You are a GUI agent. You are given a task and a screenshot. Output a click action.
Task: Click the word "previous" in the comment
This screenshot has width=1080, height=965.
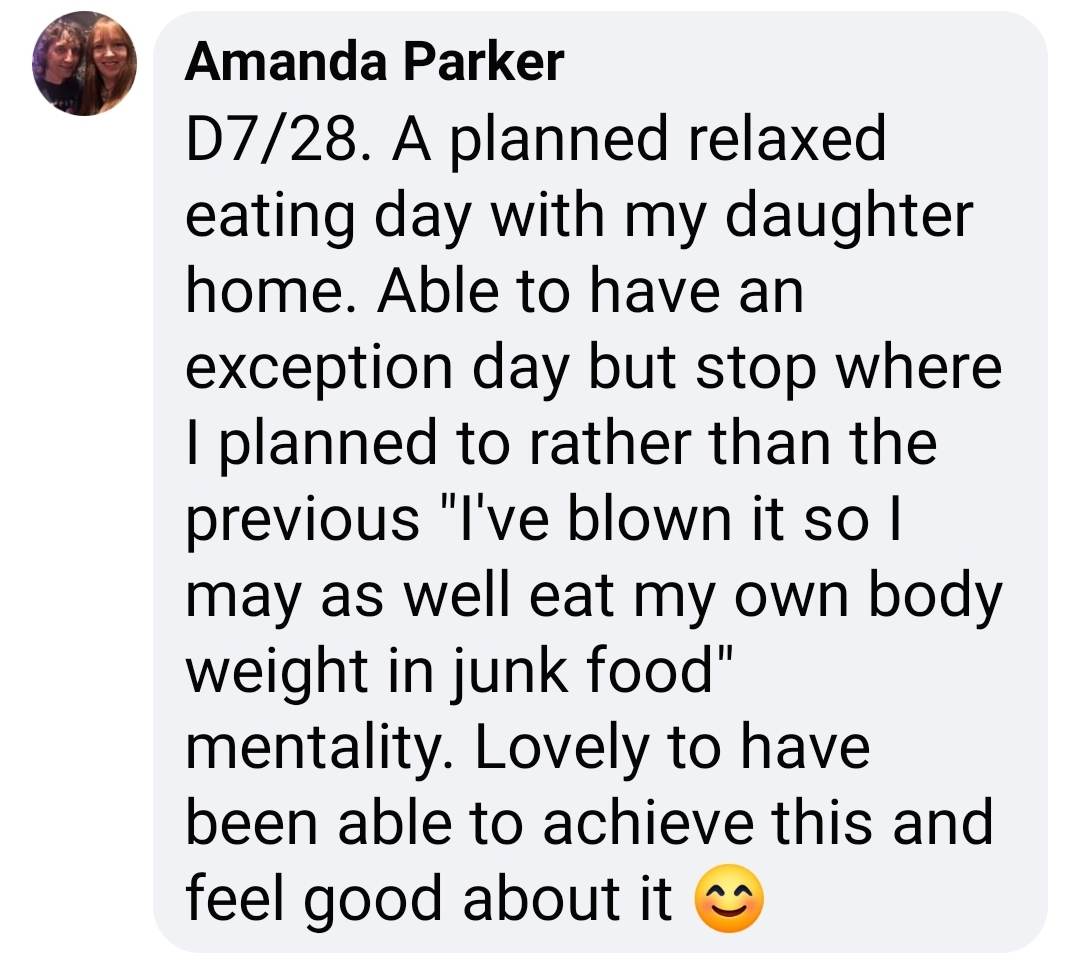(x=302, y=522)
